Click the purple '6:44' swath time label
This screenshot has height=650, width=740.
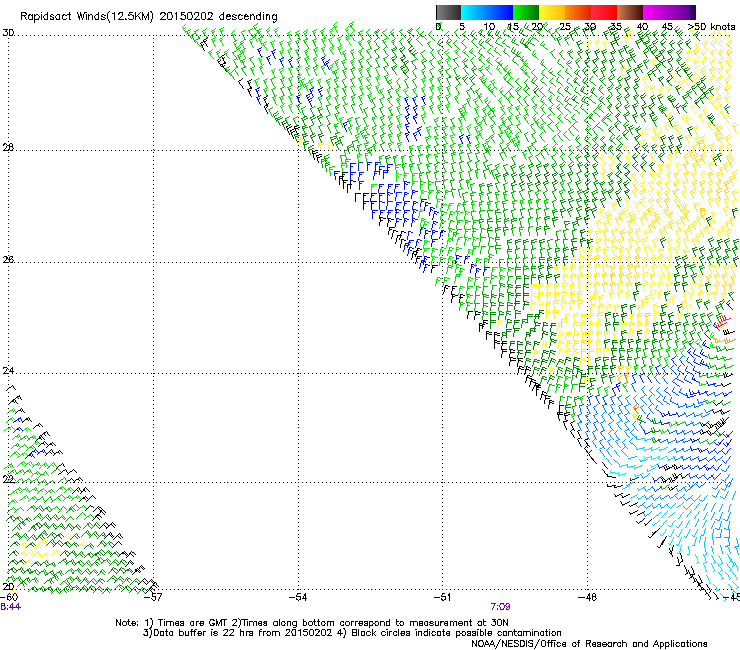coord(10,607)
